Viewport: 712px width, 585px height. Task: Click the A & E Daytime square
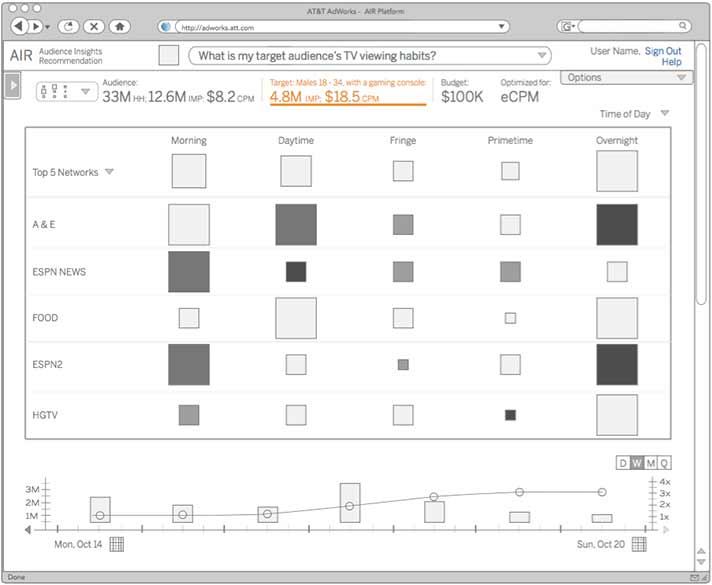pyautogui.click(x=296, y=224)
